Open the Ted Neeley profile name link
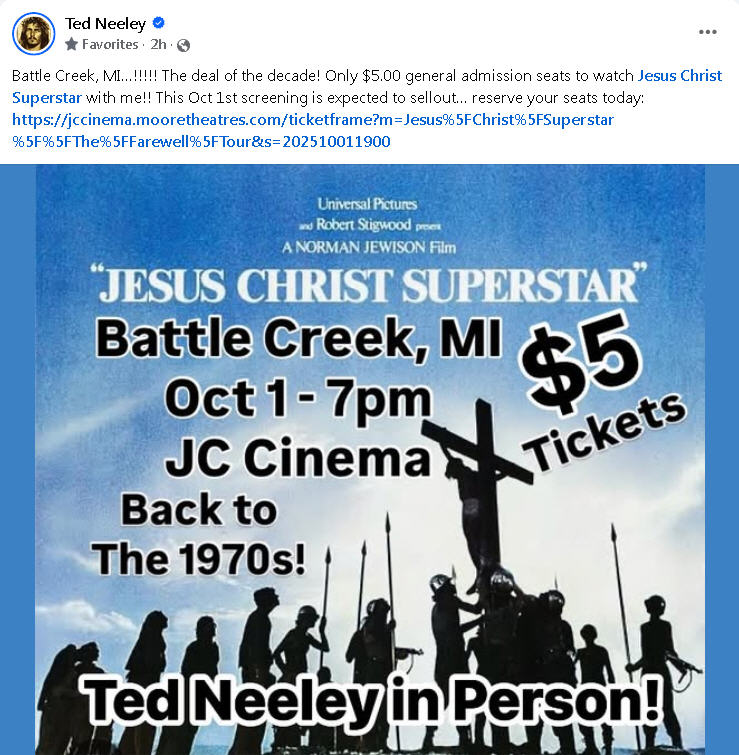This screenshot has width=739, height=755. (x=105, y=23)
